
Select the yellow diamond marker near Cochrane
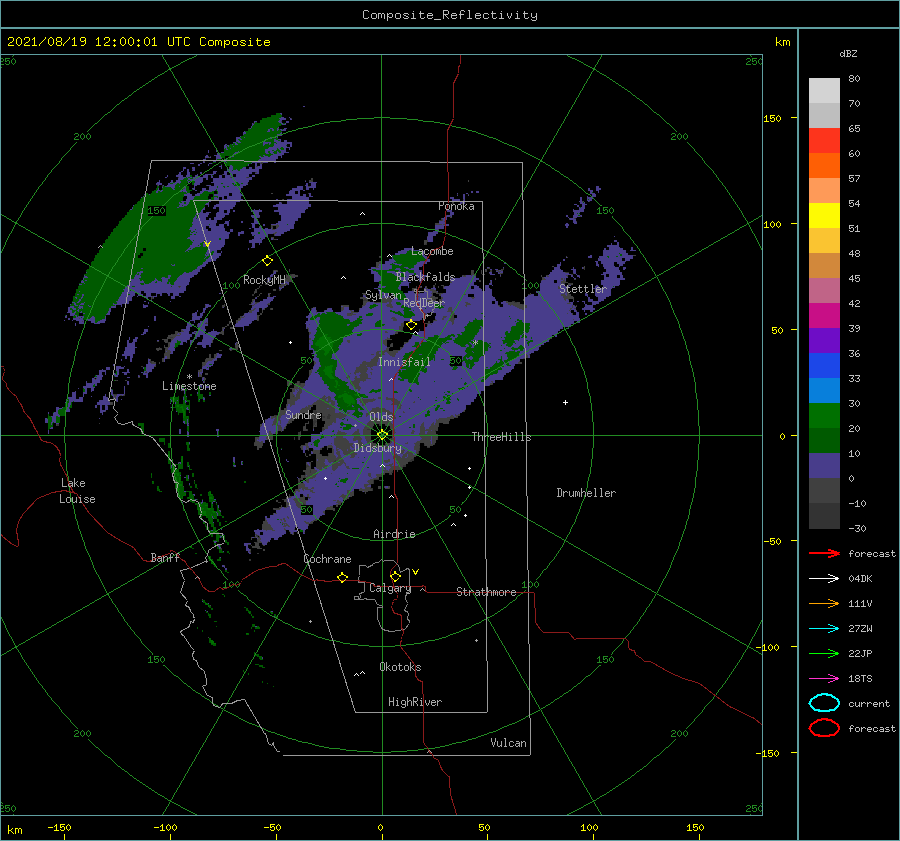pos(342,577)
